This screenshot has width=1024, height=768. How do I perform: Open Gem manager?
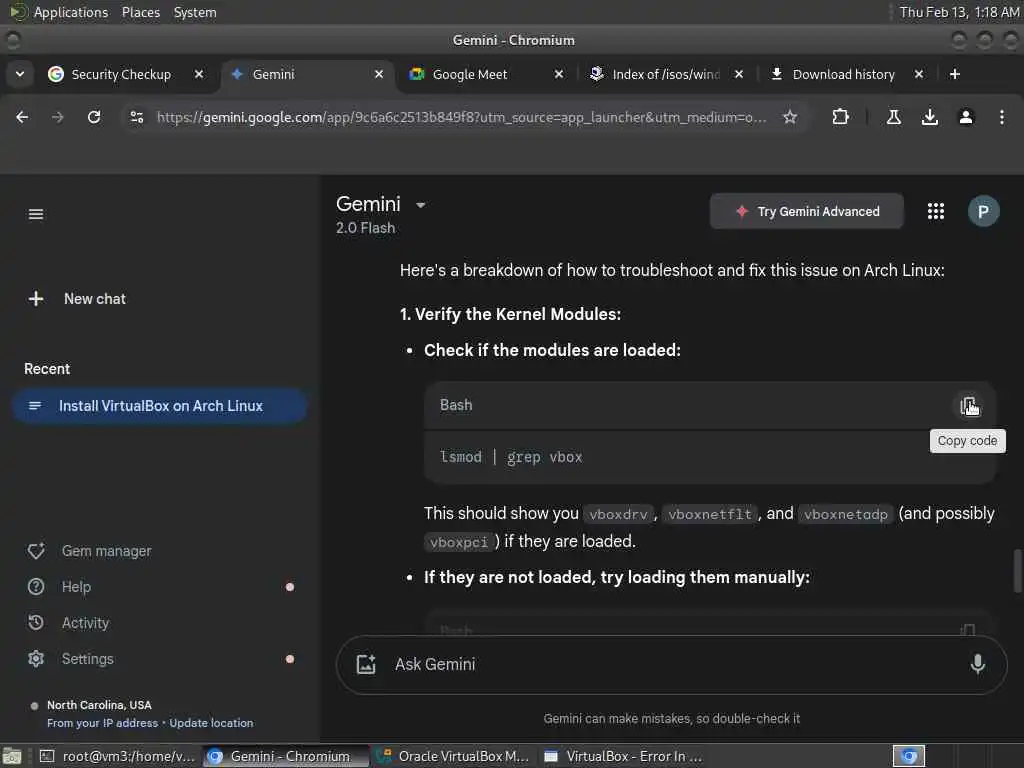tap(89, 551)
